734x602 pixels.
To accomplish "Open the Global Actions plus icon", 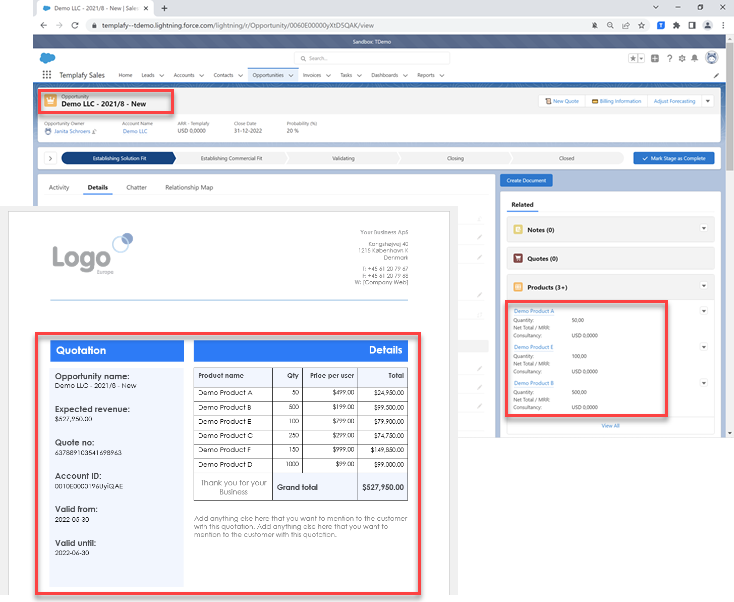I will 655,58.
